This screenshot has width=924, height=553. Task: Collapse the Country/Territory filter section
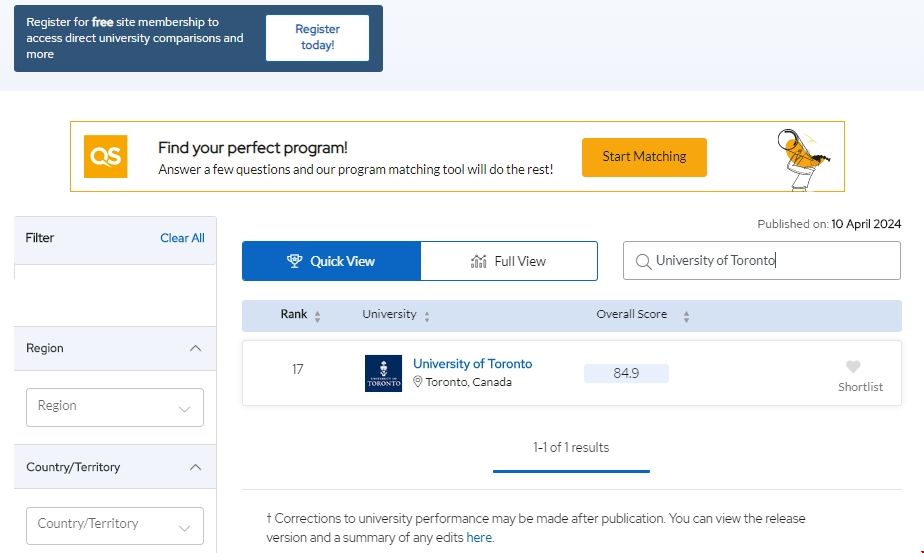tap(195, 467)
